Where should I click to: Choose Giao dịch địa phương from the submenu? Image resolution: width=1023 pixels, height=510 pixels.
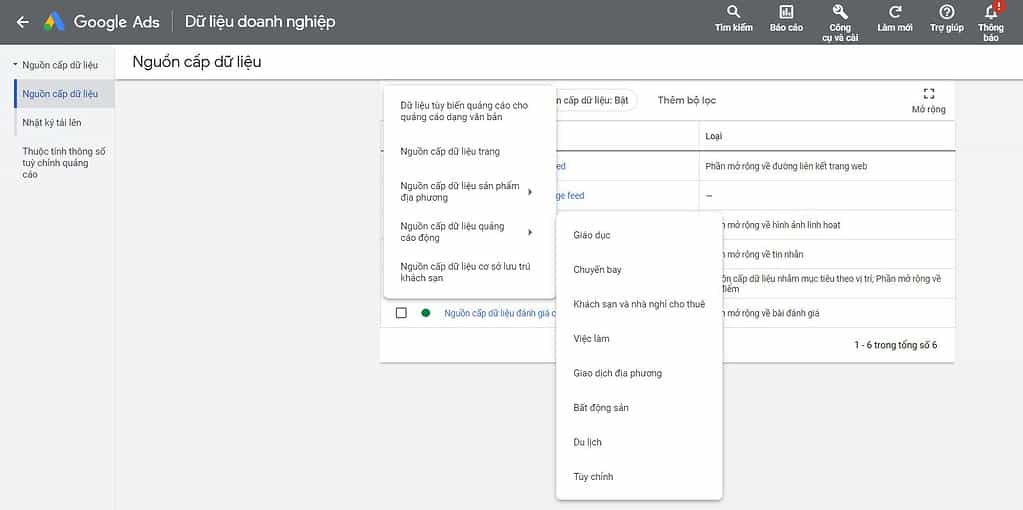(x=639, y=373)
